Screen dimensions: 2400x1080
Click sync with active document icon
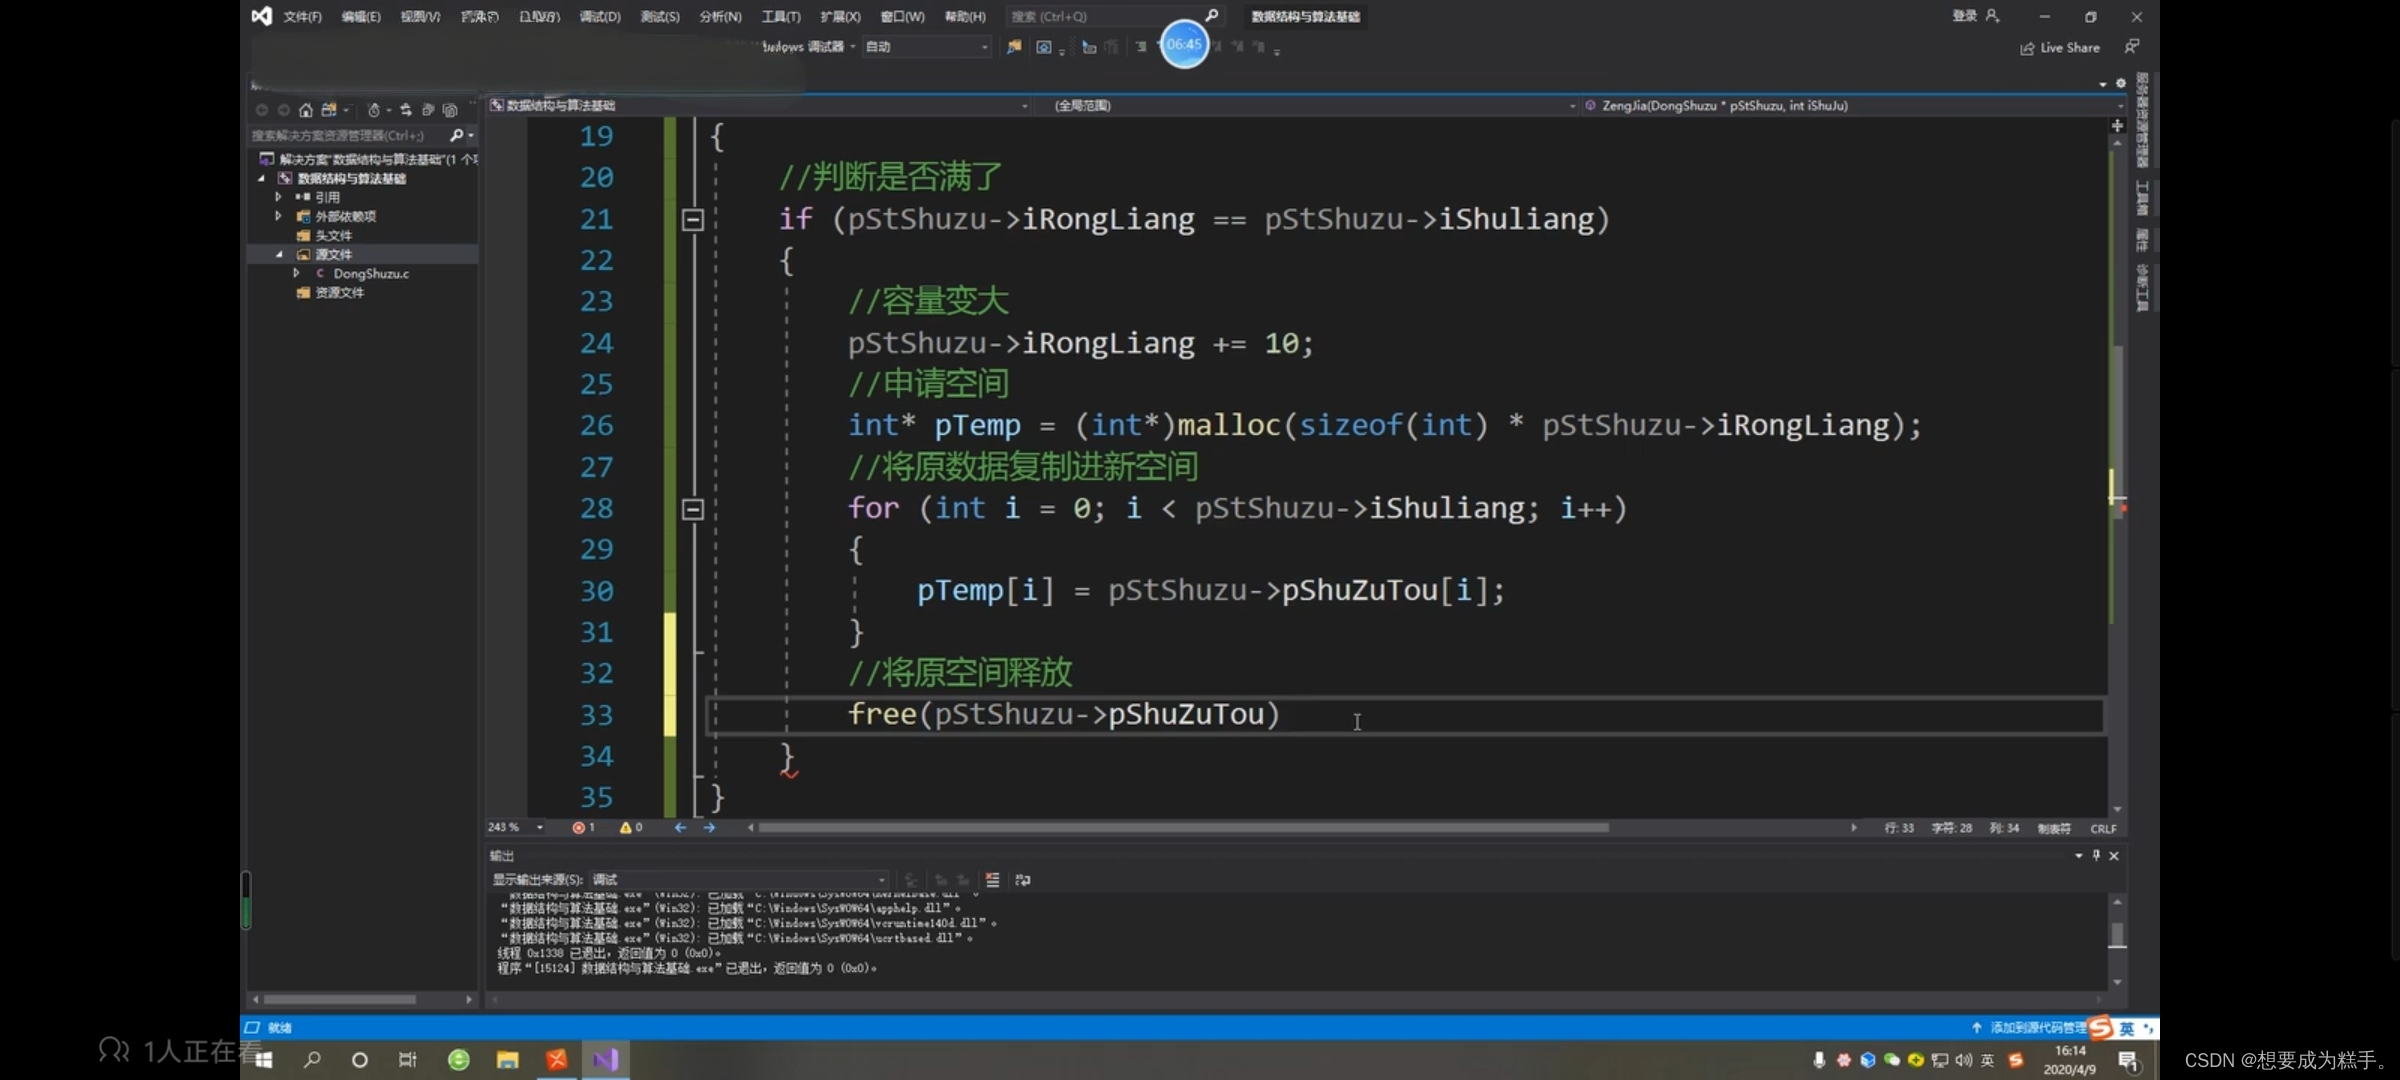click(406, 110)
